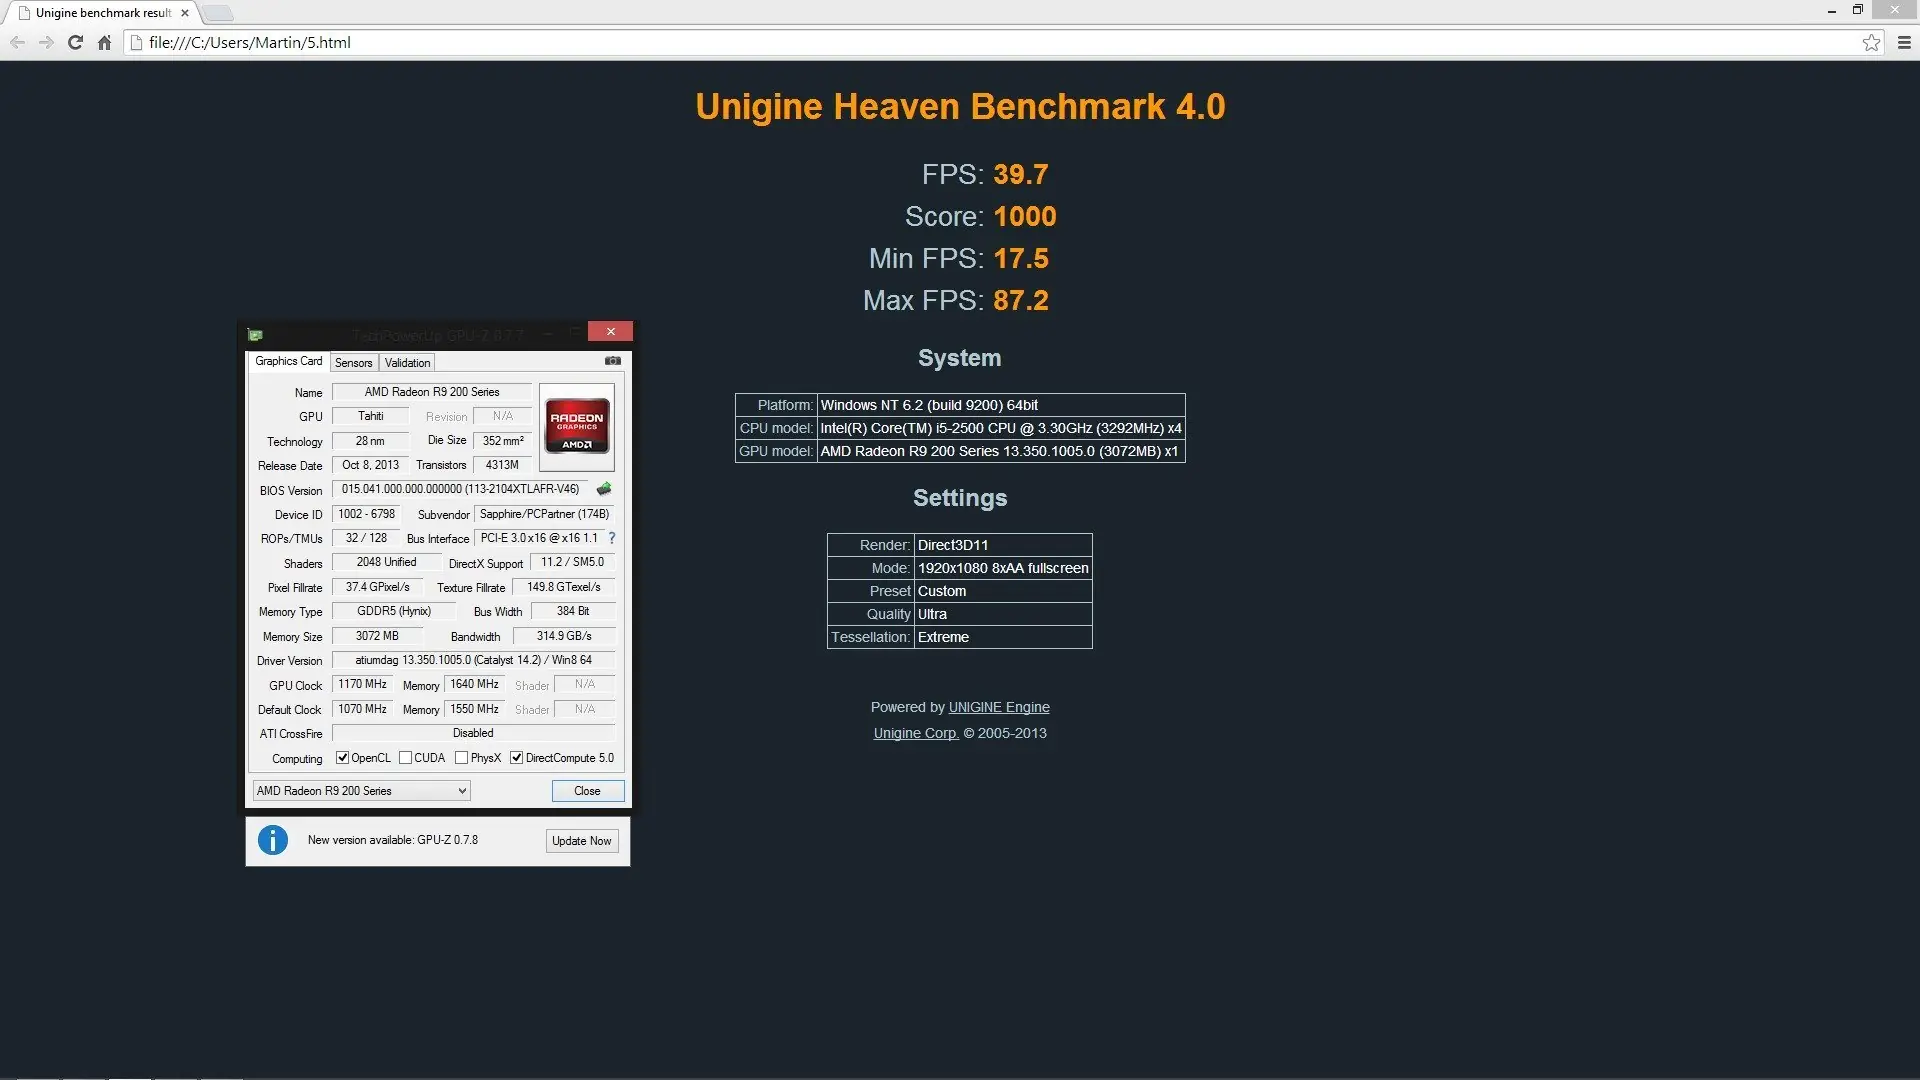Open the UNIGINE Engine link

[999, 707]
